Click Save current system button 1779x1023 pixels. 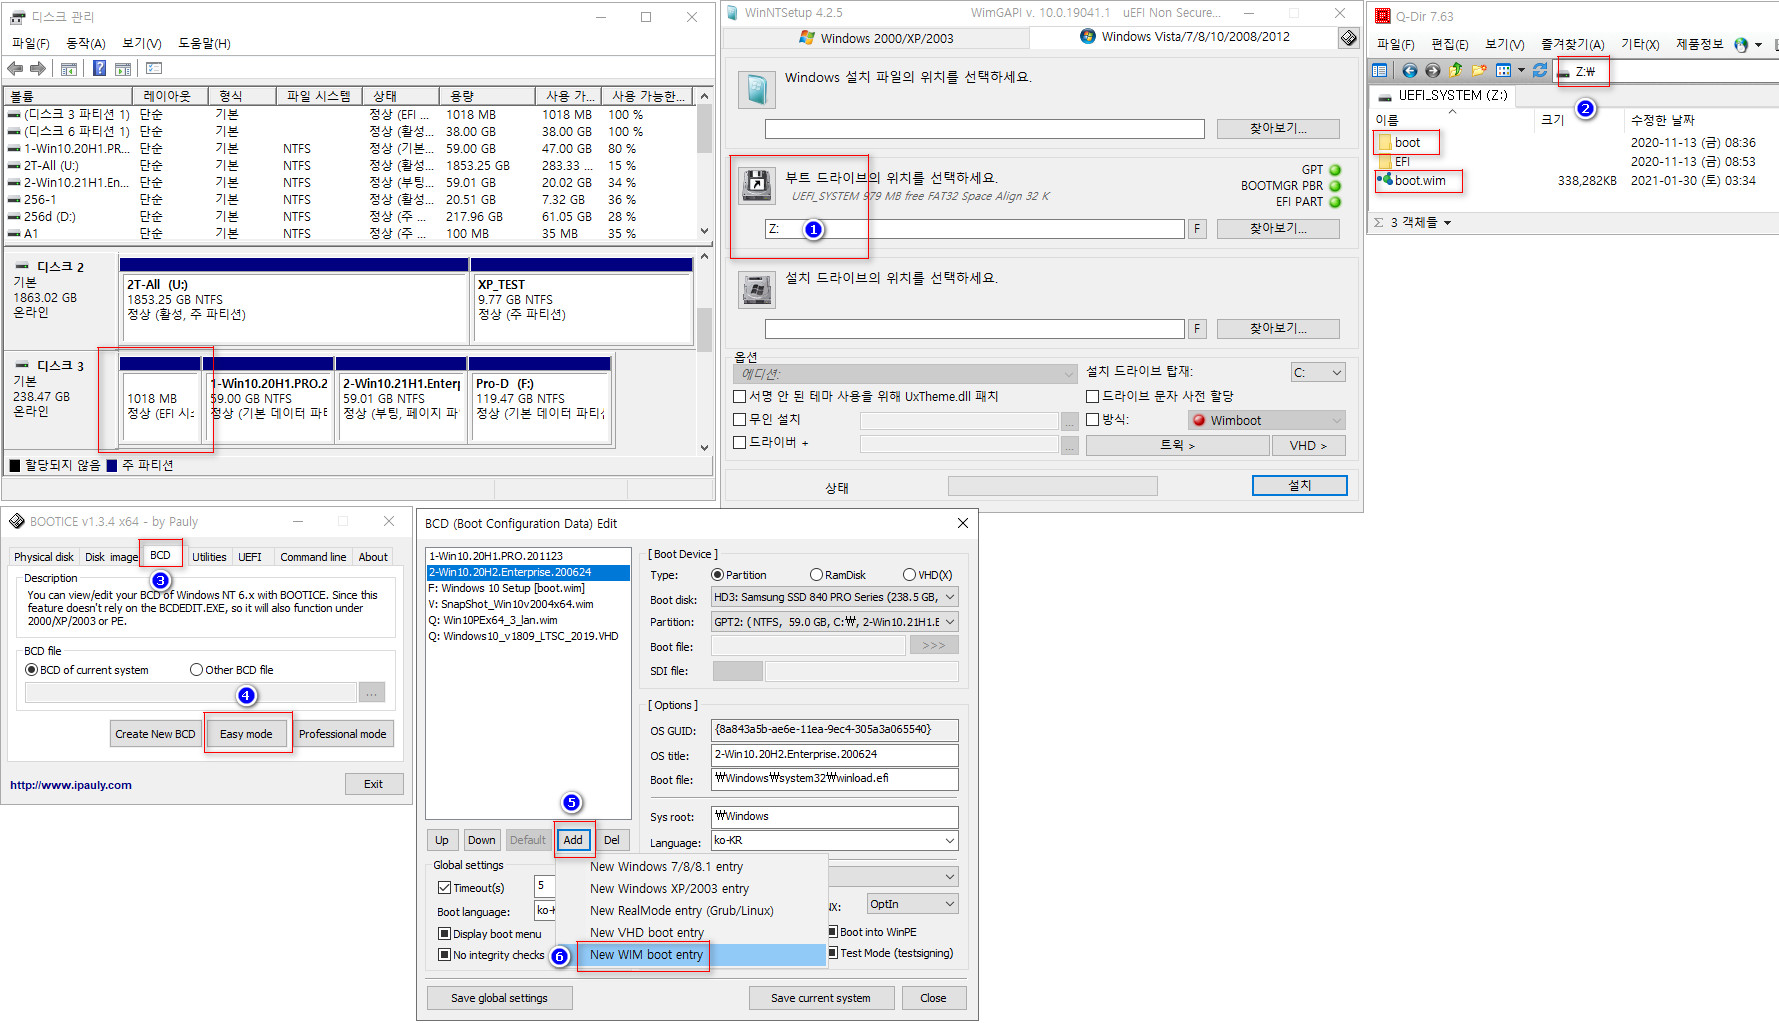point(820,998)
